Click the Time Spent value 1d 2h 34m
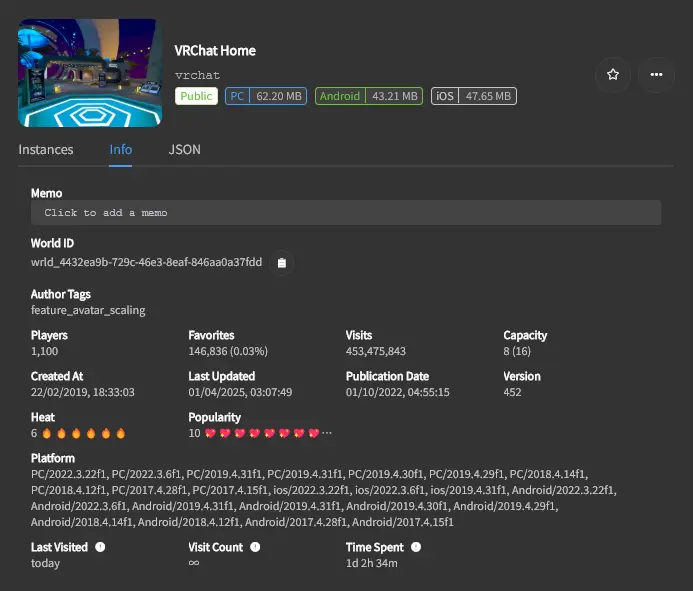 click(372, 563)
